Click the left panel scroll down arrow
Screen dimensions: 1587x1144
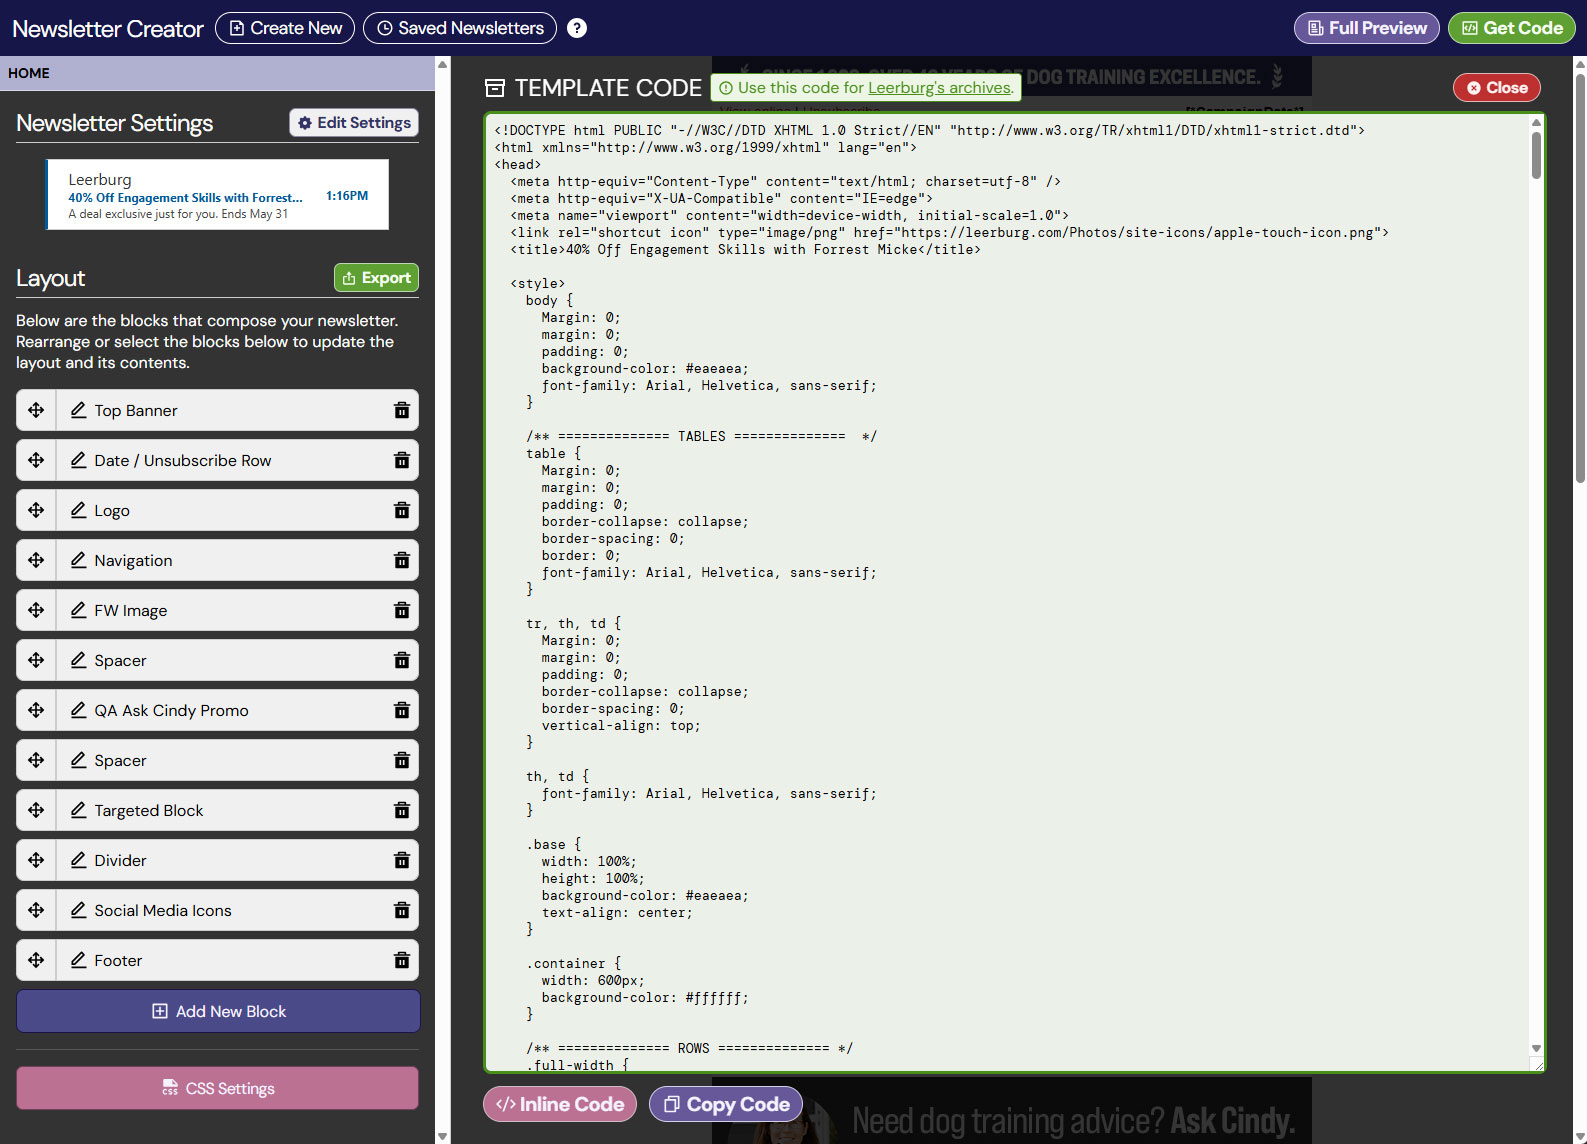[443, 1136]
